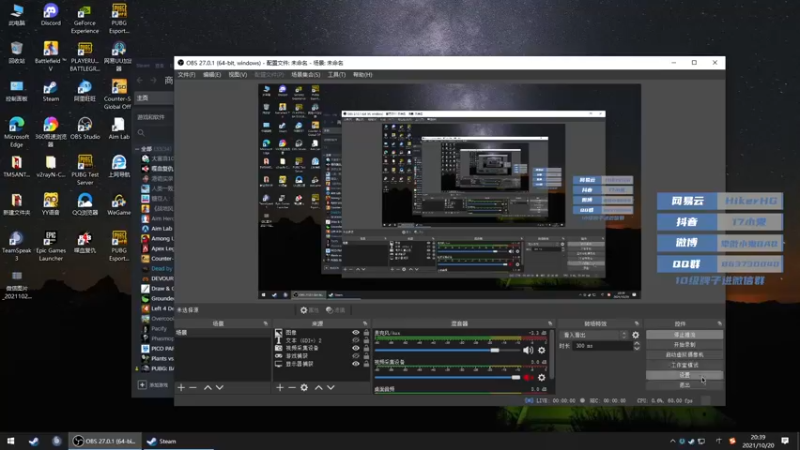
Task: Move the scene down in the Scenes panel
Action: (x=220, y=388)
